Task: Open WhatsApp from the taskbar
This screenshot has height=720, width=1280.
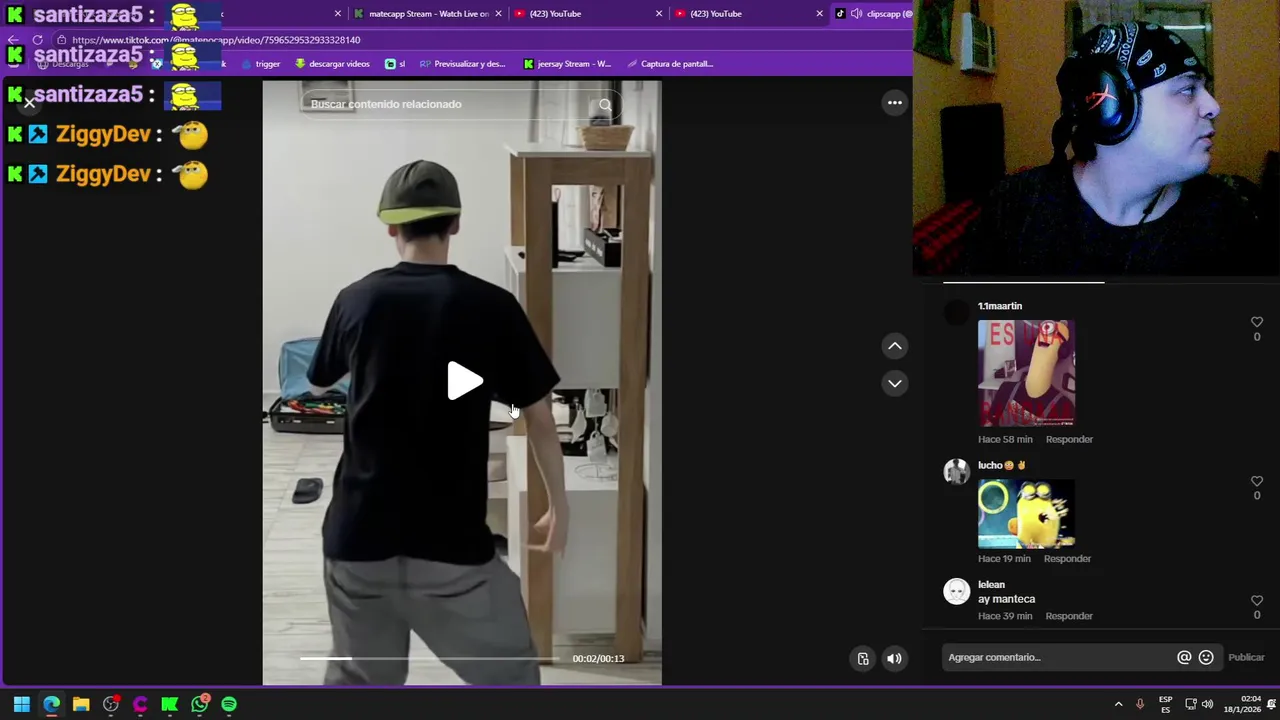Action: [200, 704]
